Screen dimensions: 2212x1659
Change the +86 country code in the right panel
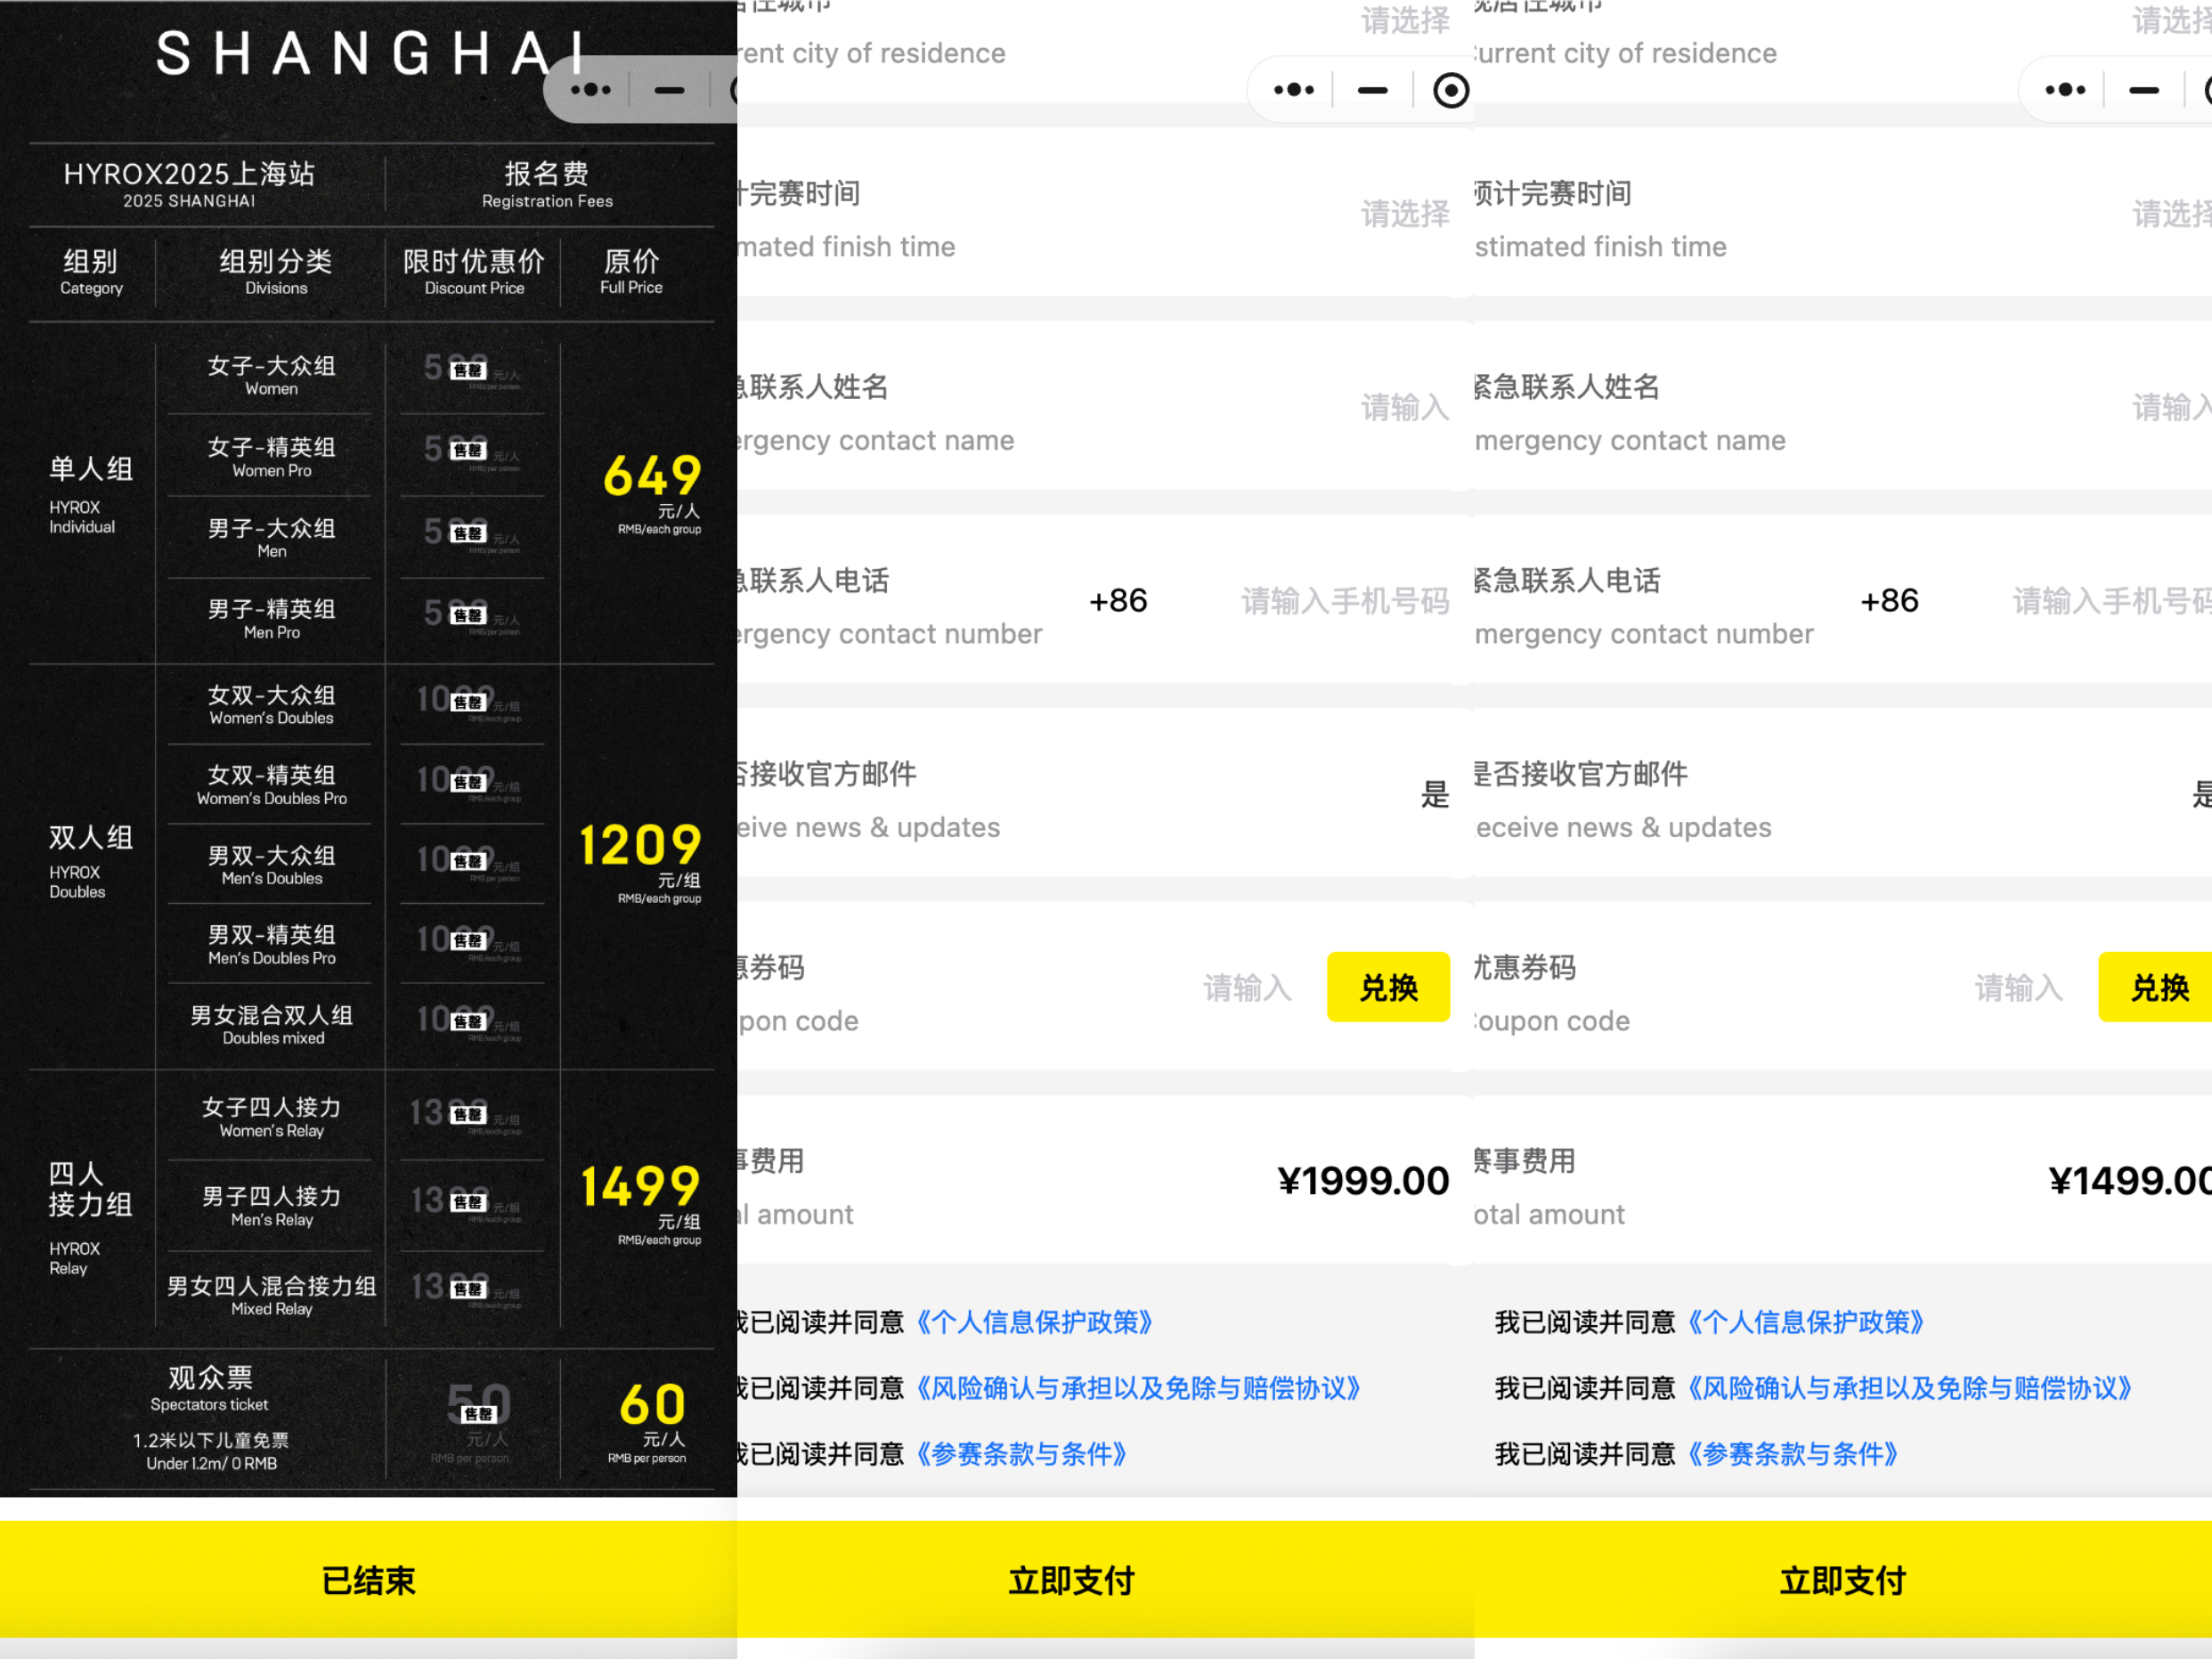tap(1889, 600)
